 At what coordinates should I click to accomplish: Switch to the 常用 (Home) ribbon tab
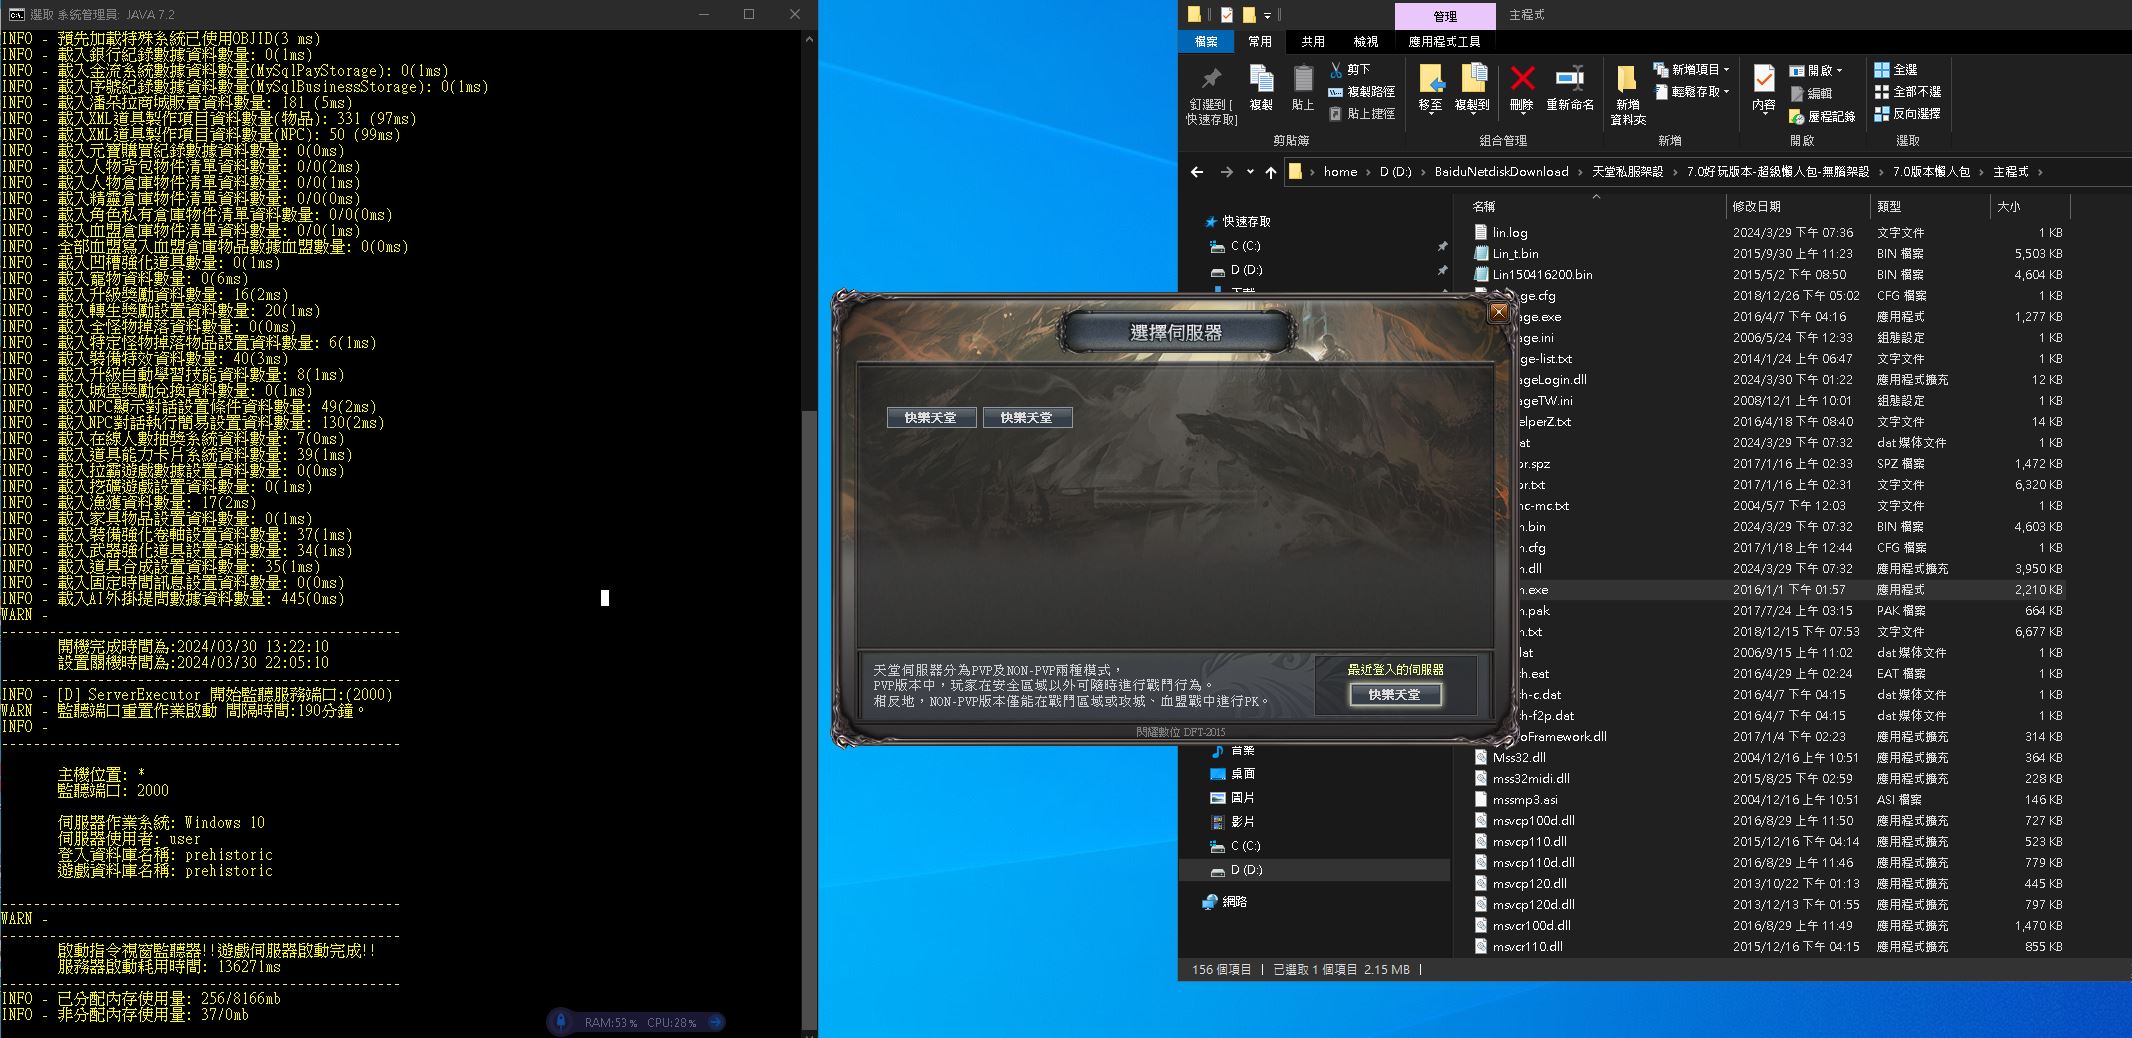(1260, 42)
